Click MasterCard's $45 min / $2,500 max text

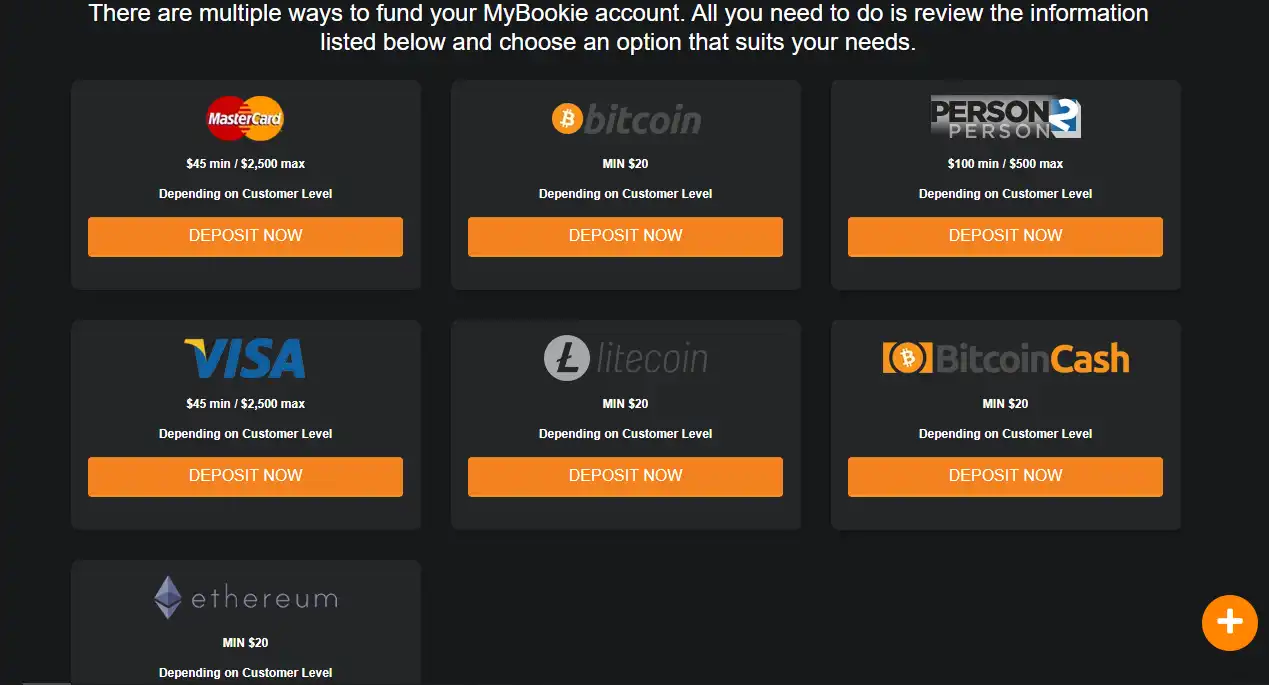tap(245, 163)
